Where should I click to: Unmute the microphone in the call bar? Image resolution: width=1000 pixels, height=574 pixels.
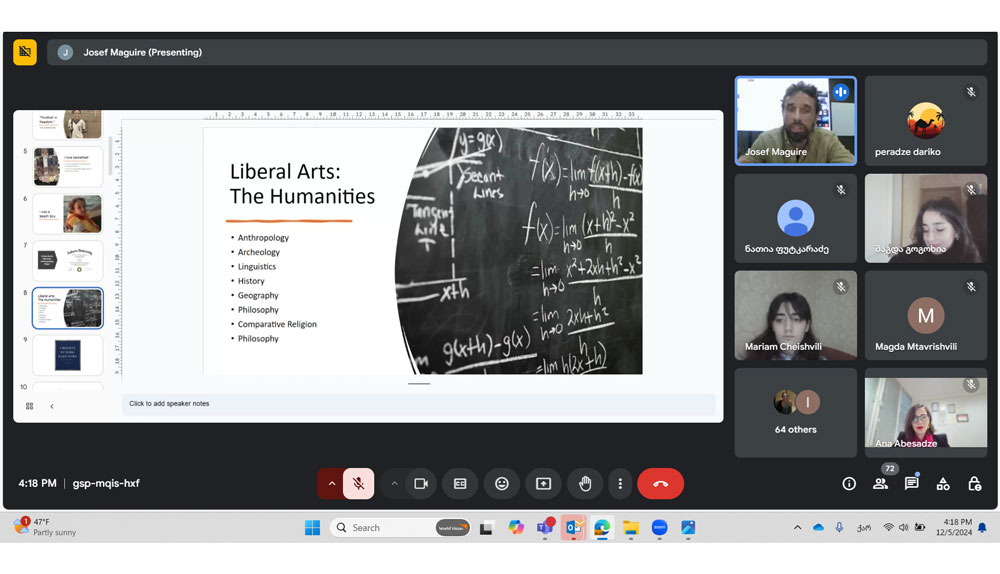[x=358, y=484]
